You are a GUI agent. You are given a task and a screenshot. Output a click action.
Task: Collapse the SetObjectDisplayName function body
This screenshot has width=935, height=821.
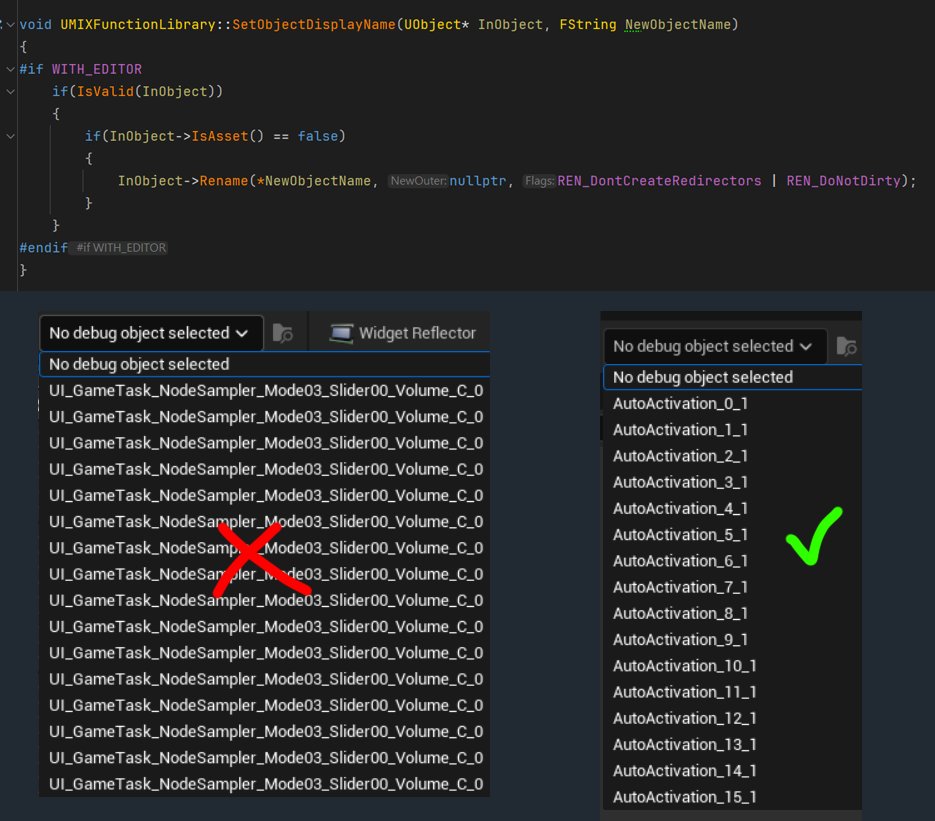(x=10, y=23)
